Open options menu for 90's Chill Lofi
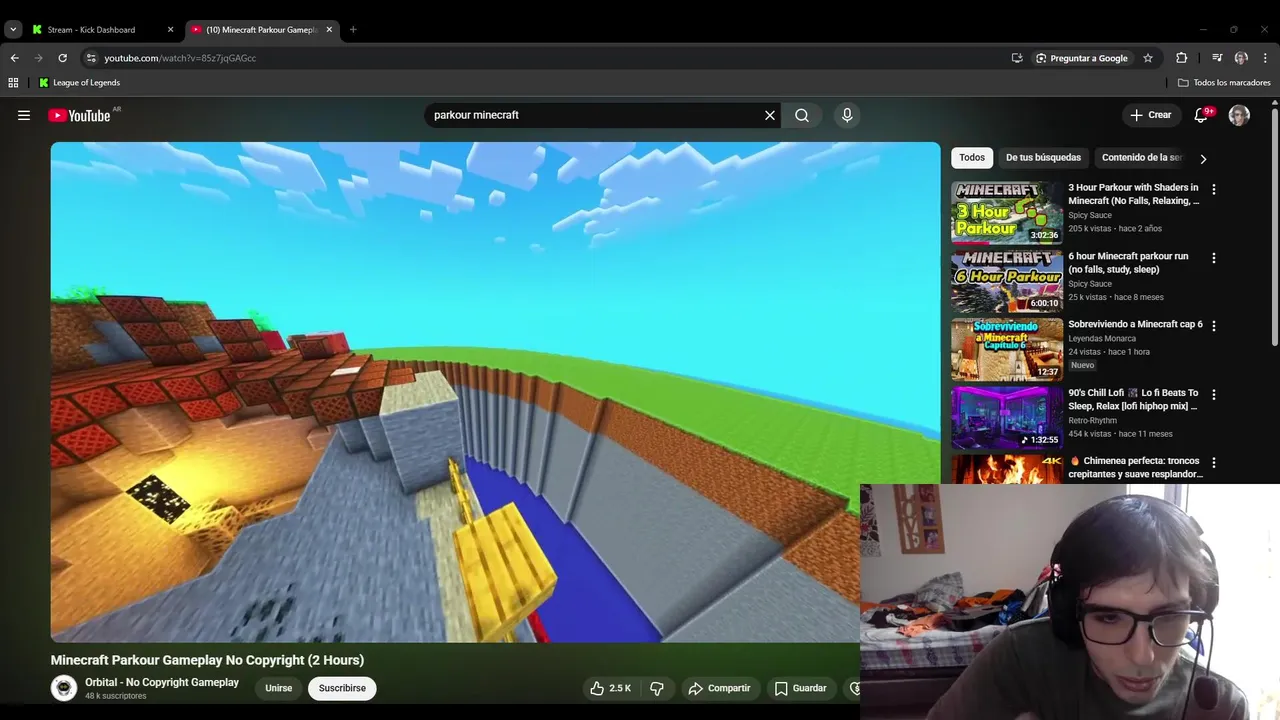Viewport: 1280px width, 720px height. pos(1214,394)
